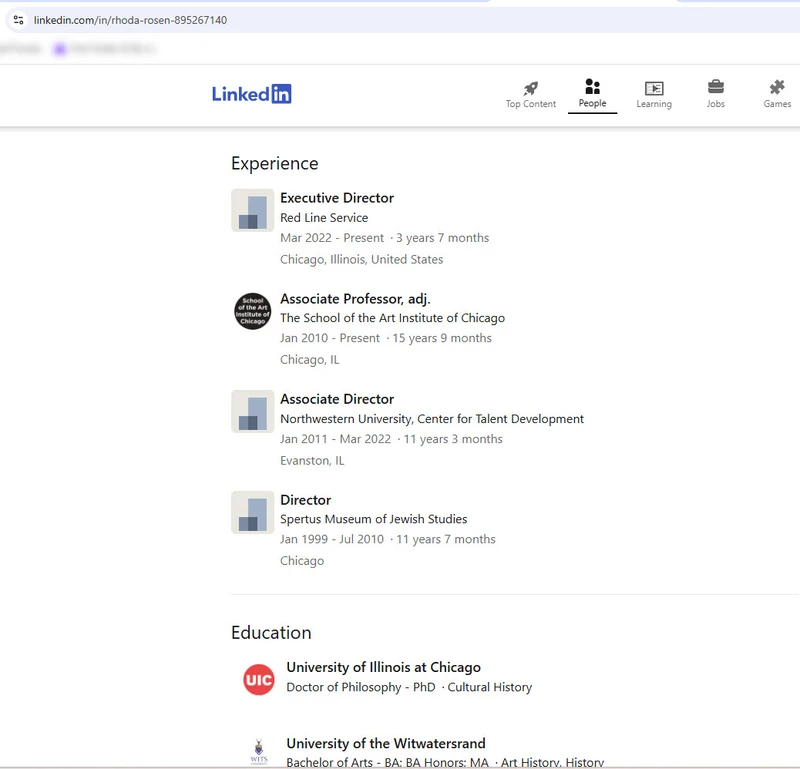This screenshot has width=800, height=769.
Task: Click the Experience section heading
Action: pos(274,163)
